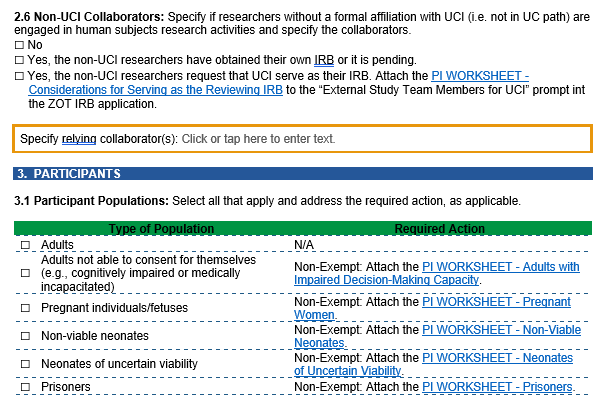This screenshot has height=407, width=606.
Task: Click the "Required Action" column header
Action: coord(439,229)
